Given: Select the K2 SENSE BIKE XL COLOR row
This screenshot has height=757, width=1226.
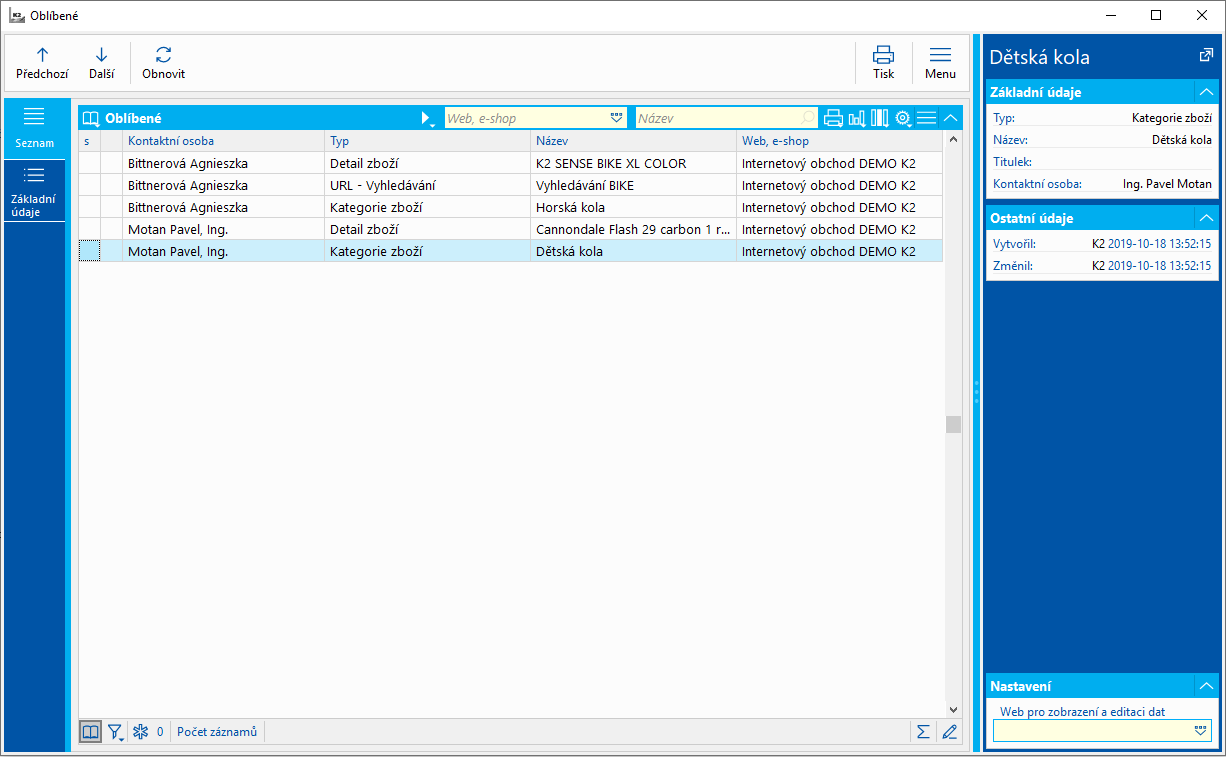Looking at the screenshot, I should click(x=510, y=163).
